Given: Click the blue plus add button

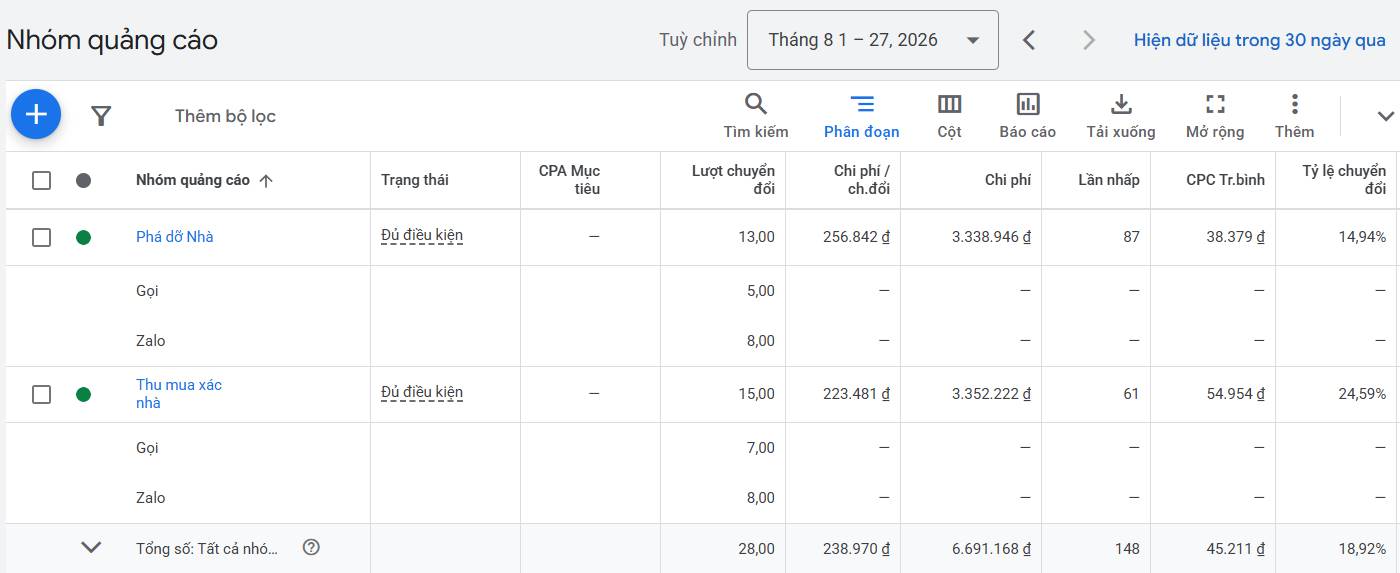Looking at the screenshot, I should coord(36,115).
